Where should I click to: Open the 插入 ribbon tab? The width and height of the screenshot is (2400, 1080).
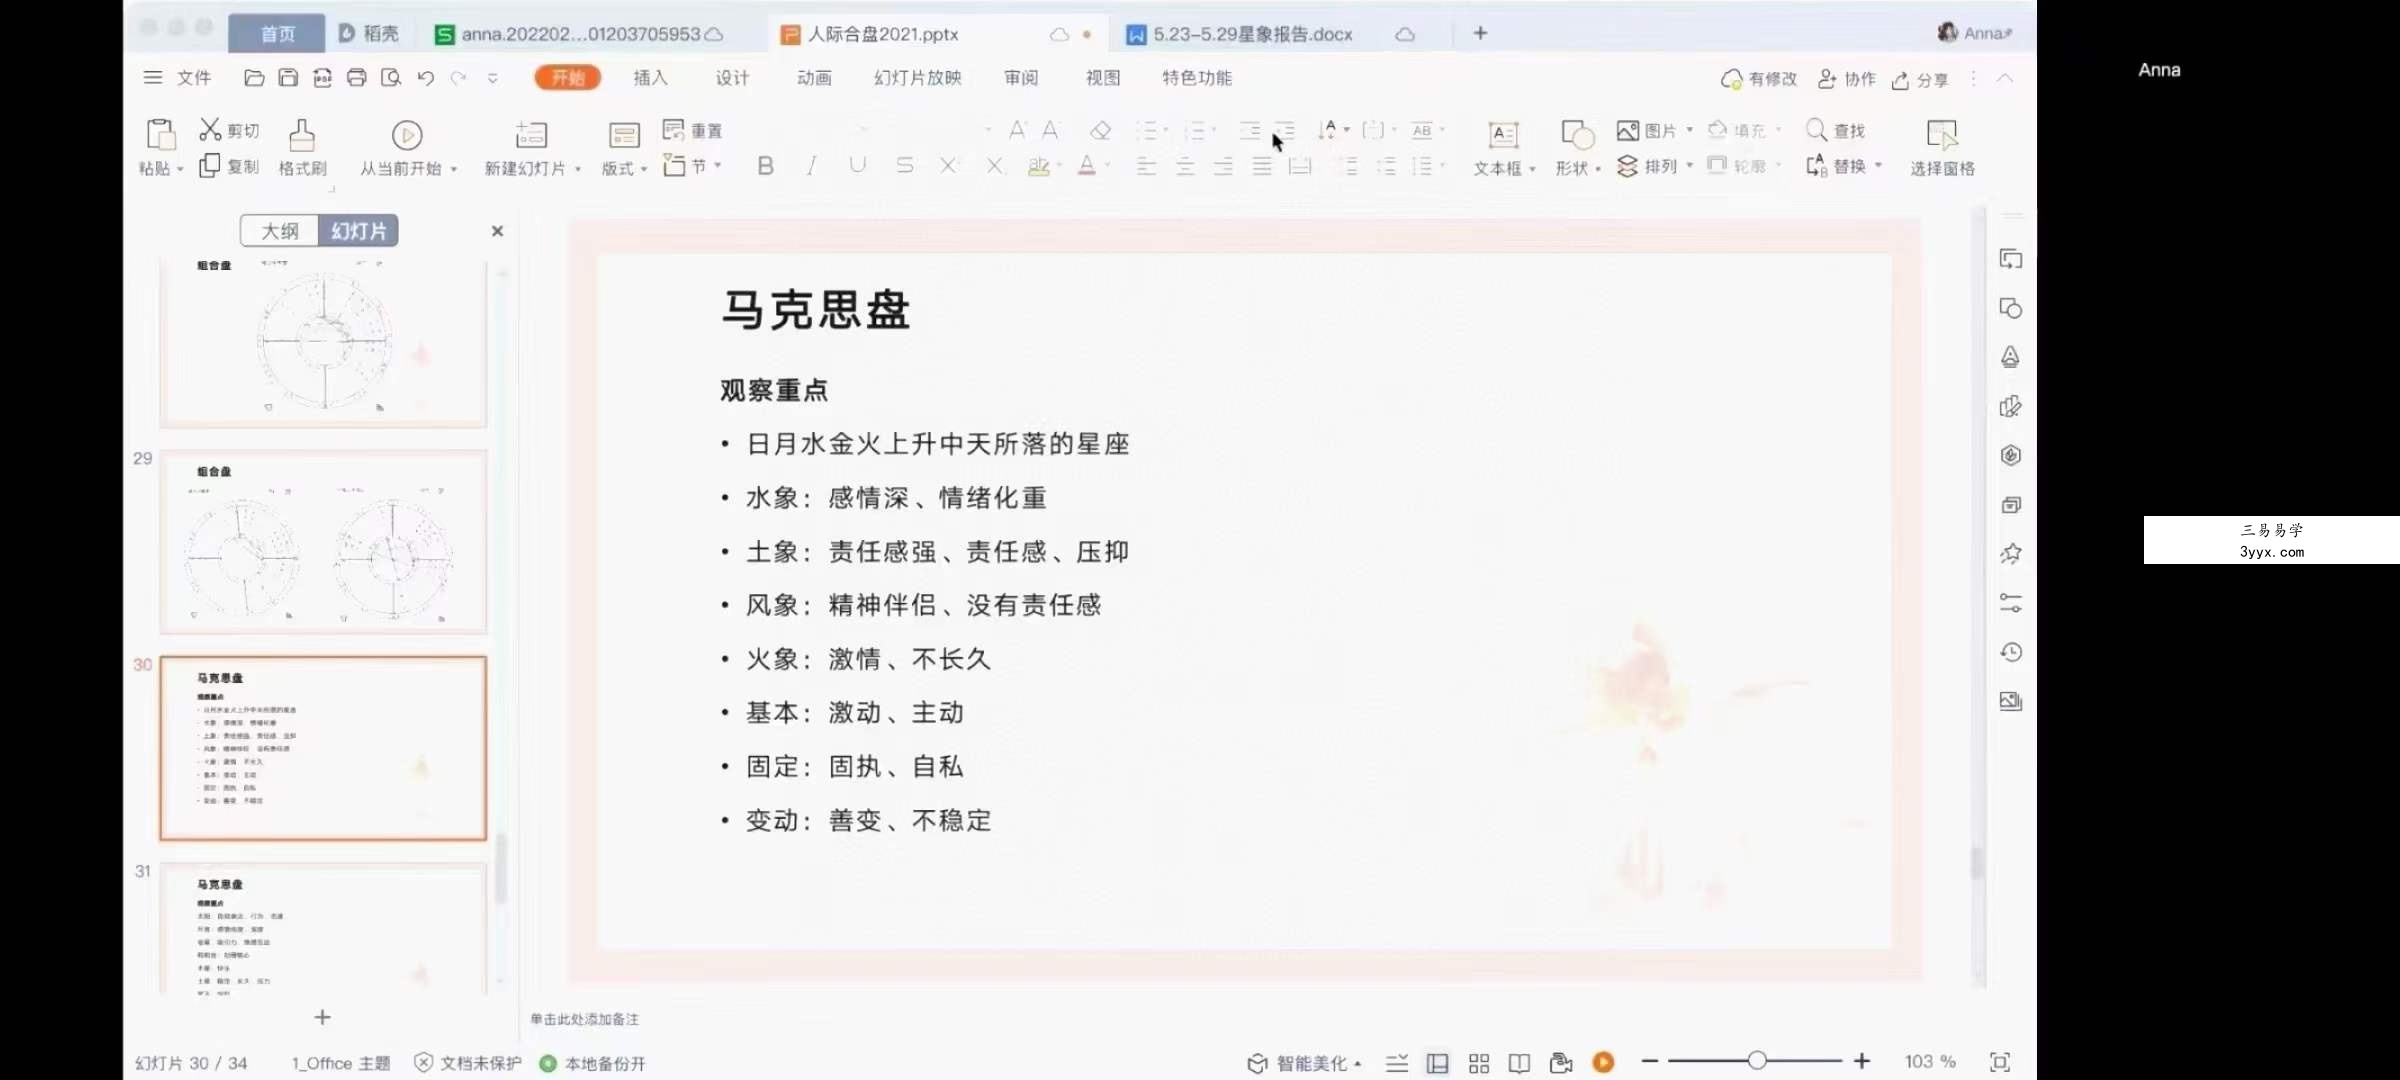650,78
